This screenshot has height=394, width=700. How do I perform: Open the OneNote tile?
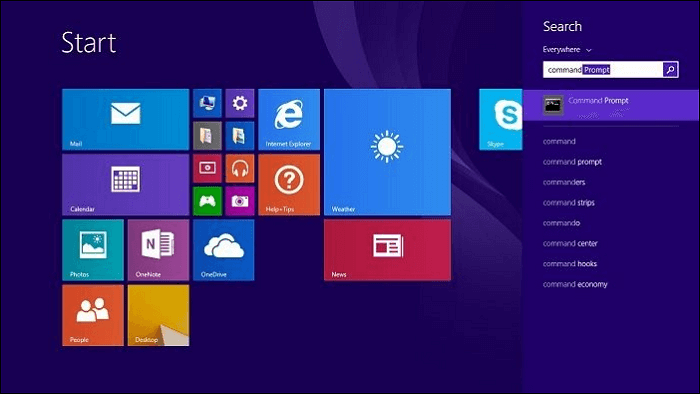click(x=158, y=250)
